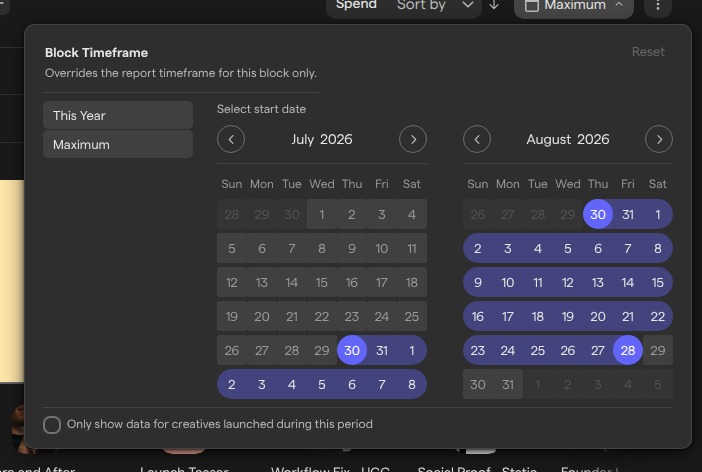This screenshot has width=702, height=472.
Task: Select August 29 in August calendar
Action: click(x=658, y=350)
